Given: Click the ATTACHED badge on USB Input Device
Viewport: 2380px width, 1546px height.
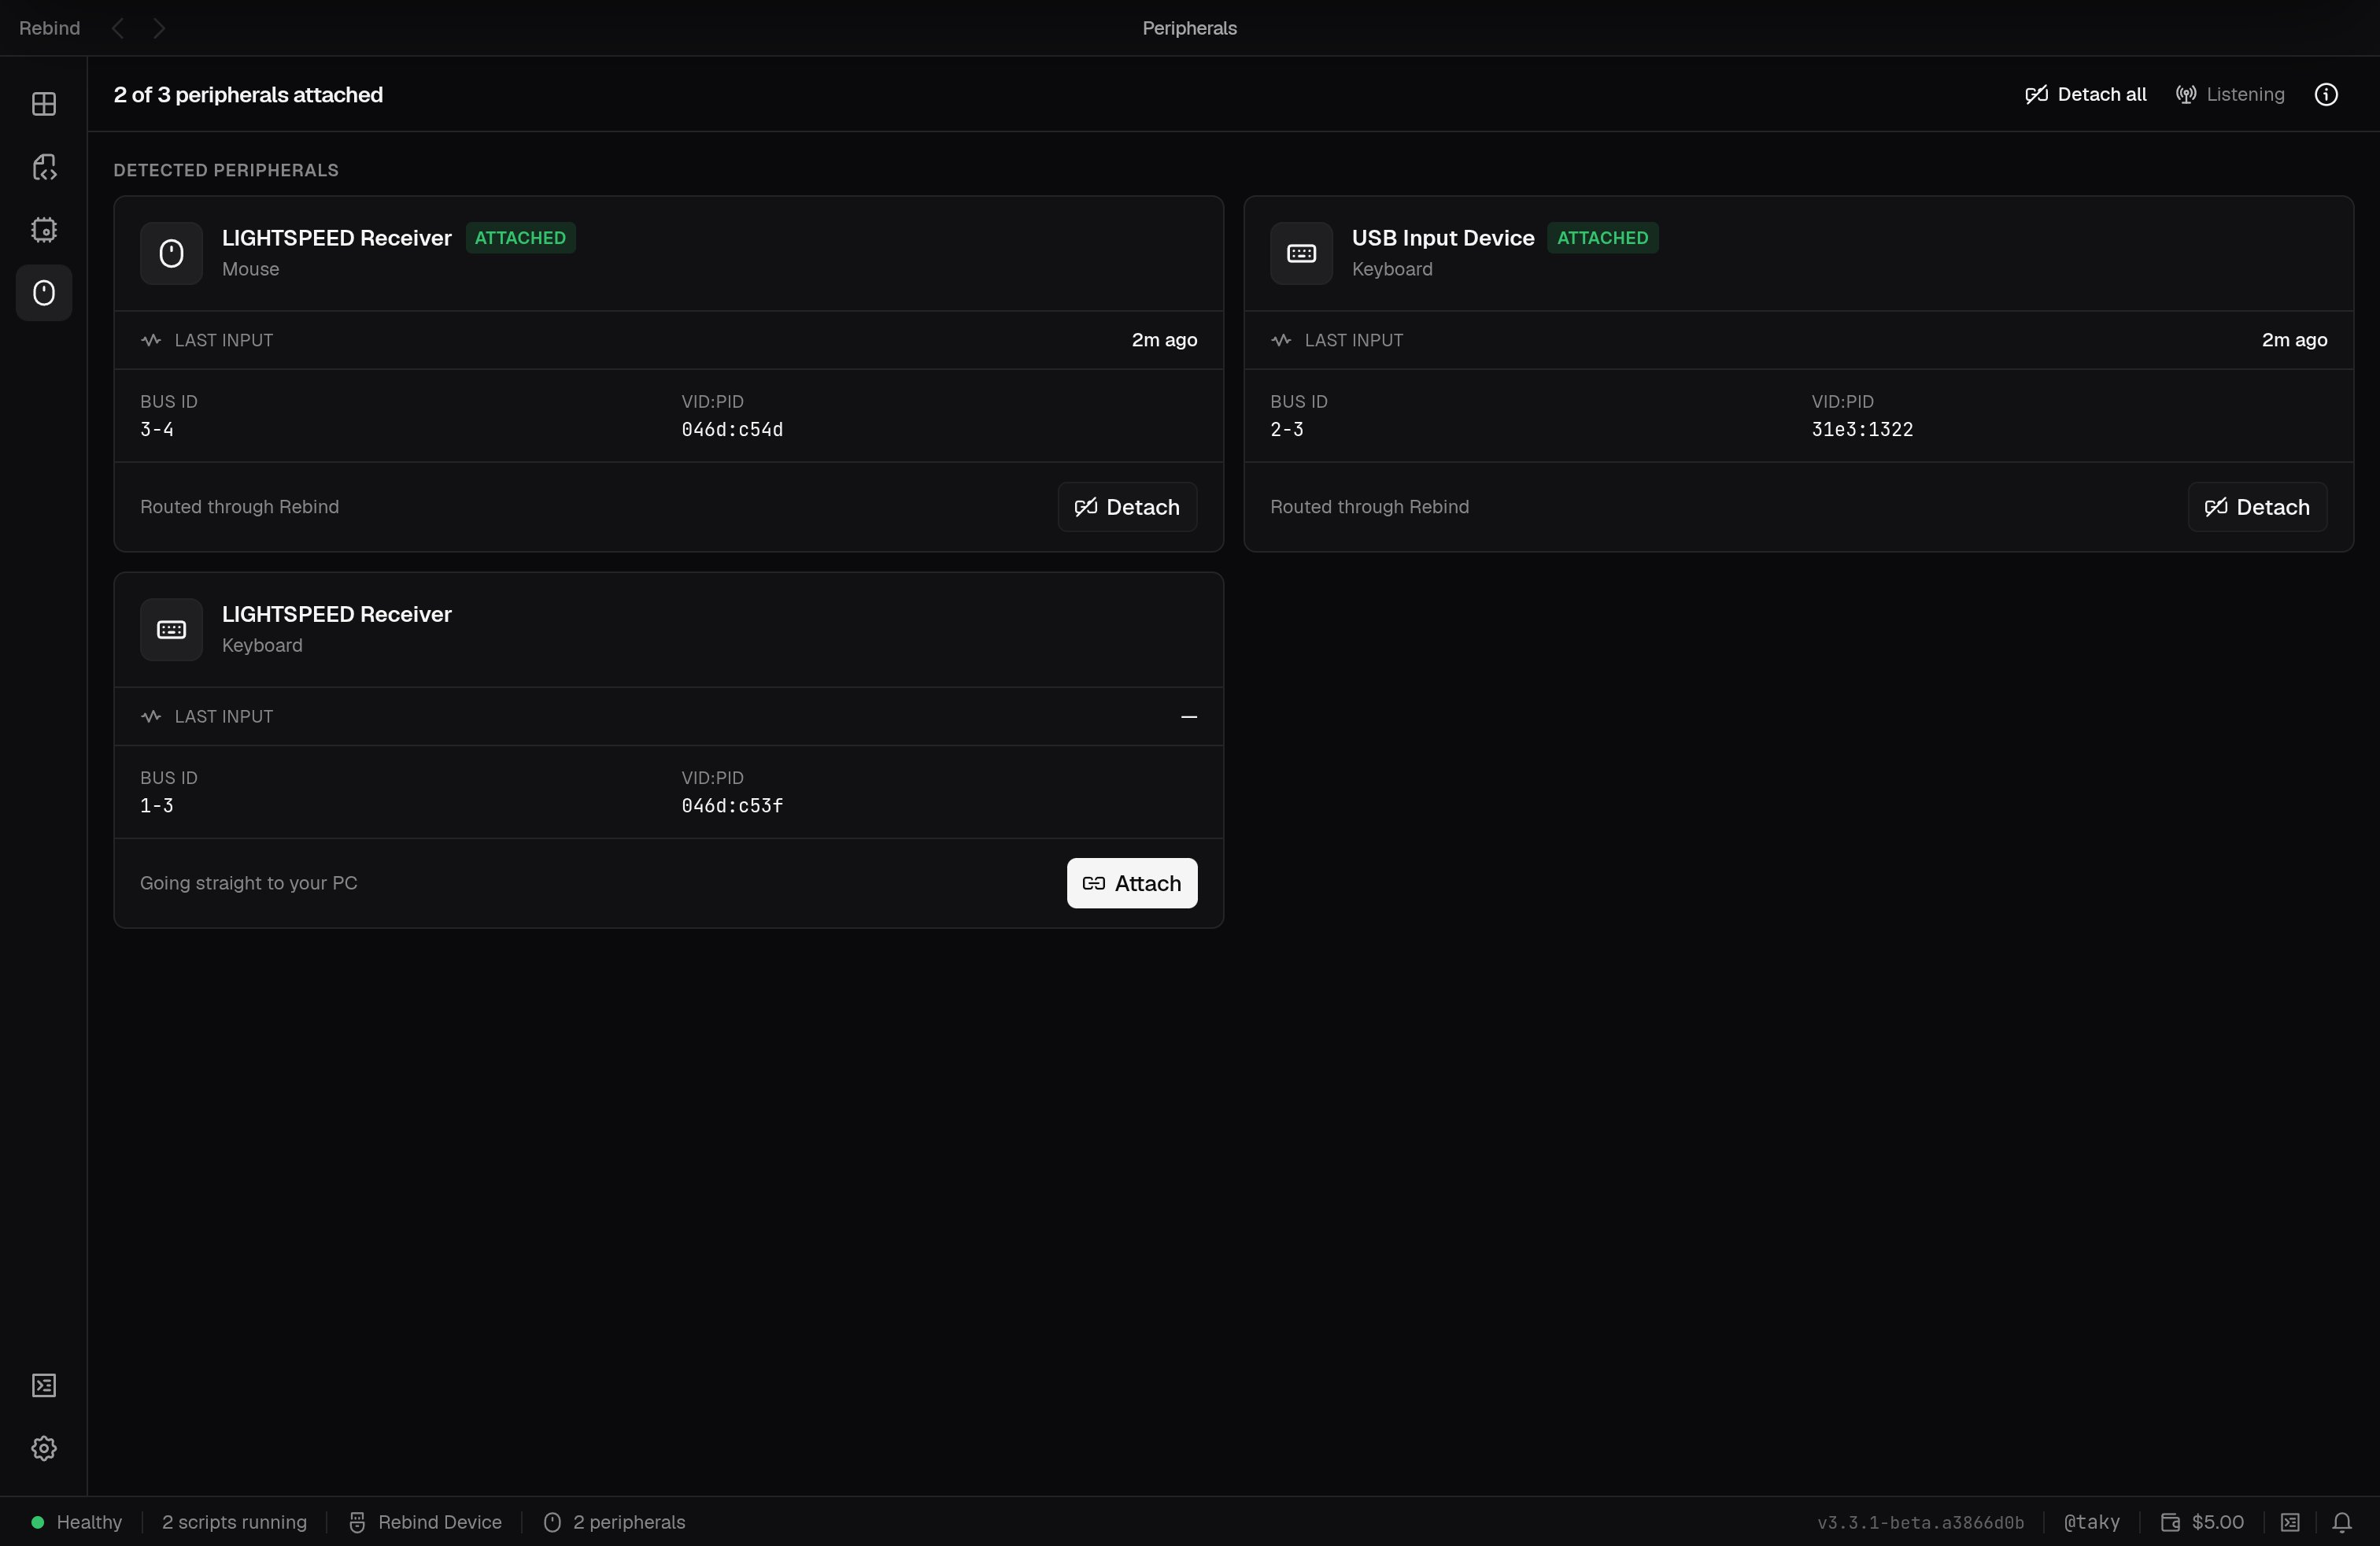Looking at the screenshot, I should [x=1602, y=238].
